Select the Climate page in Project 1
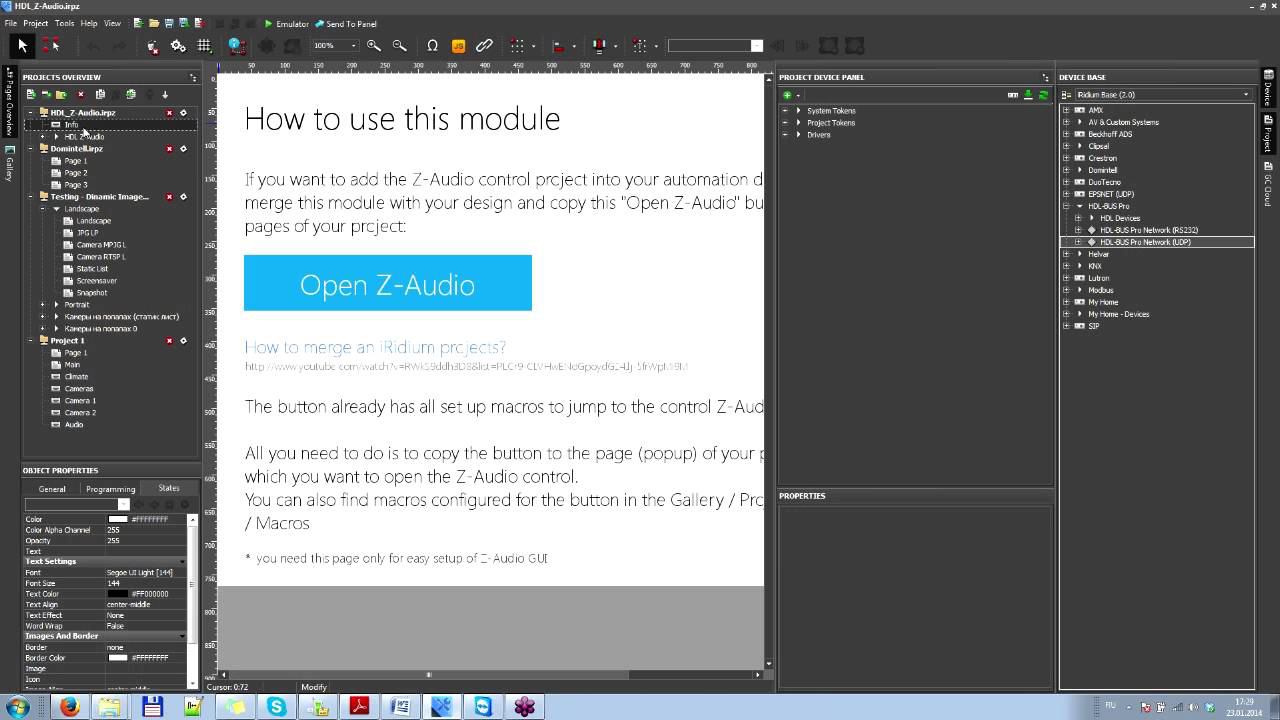The image size is (1280, 720). 76,377
